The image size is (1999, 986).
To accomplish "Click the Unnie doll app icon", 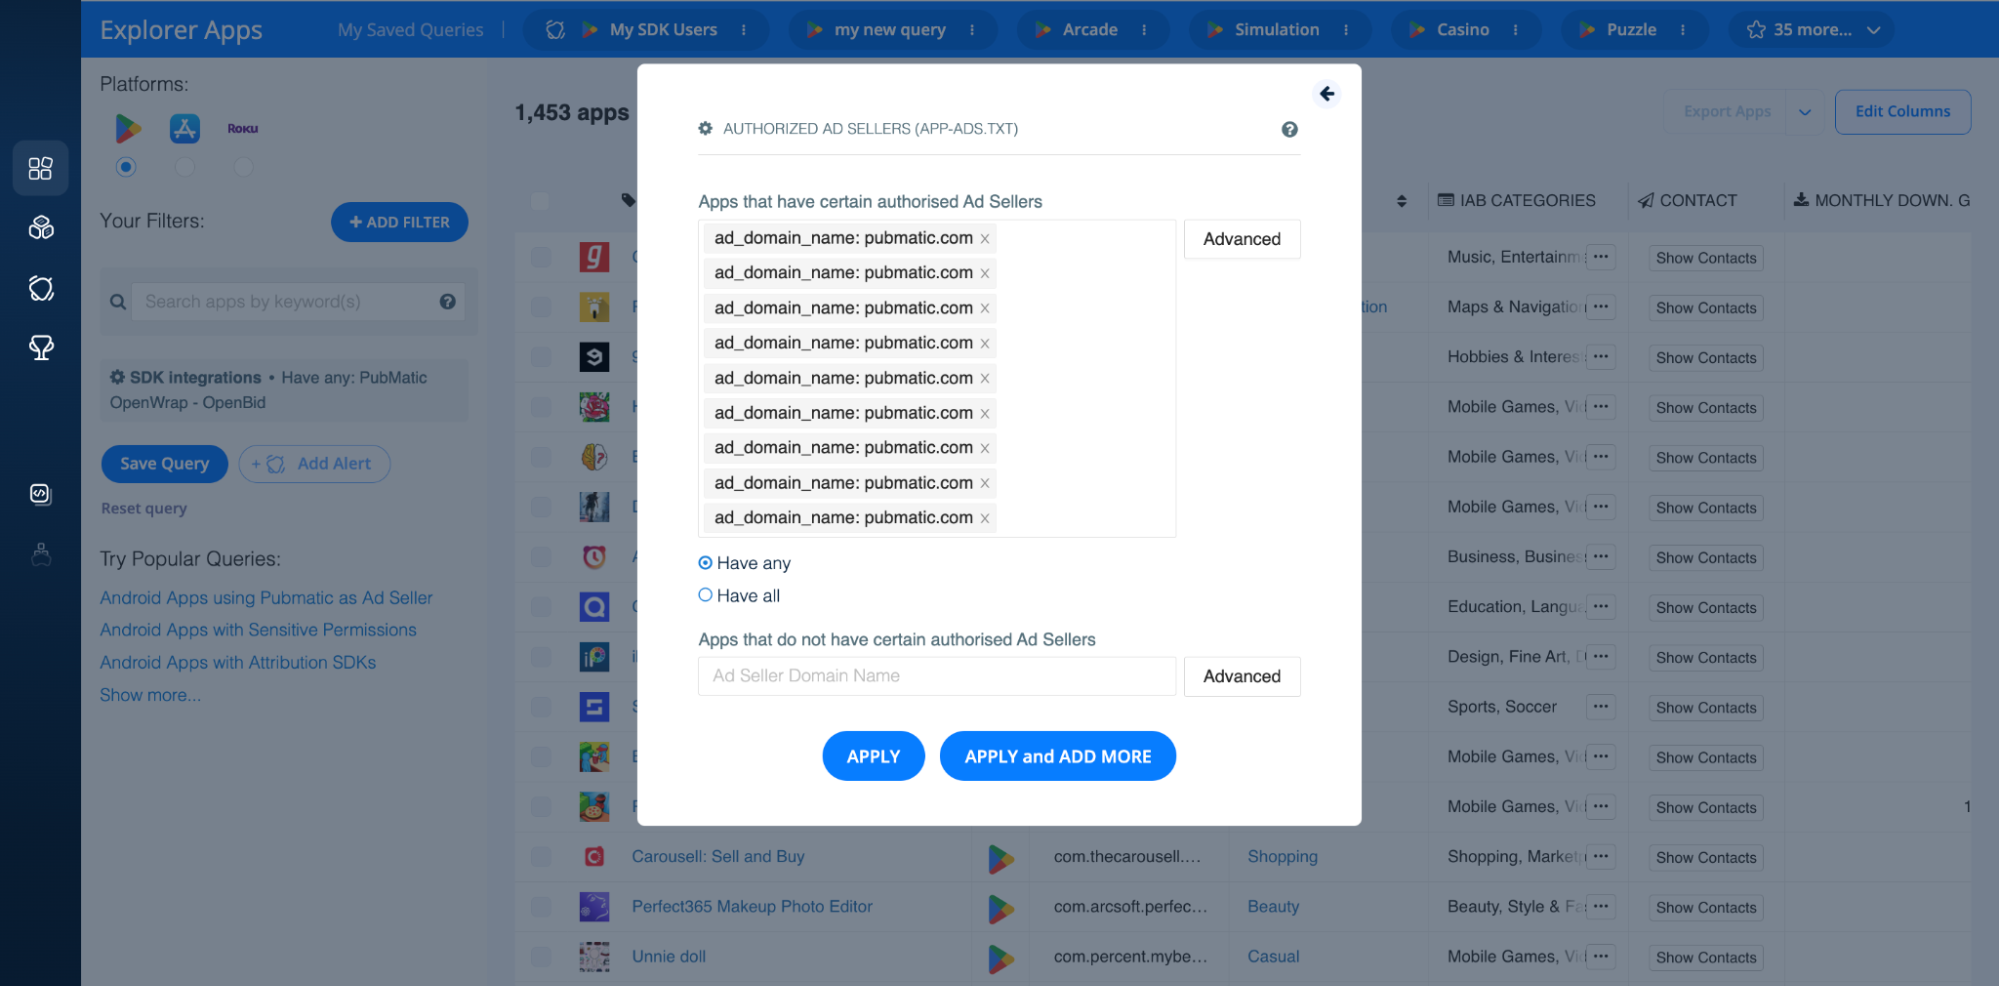I will [594, 957].
